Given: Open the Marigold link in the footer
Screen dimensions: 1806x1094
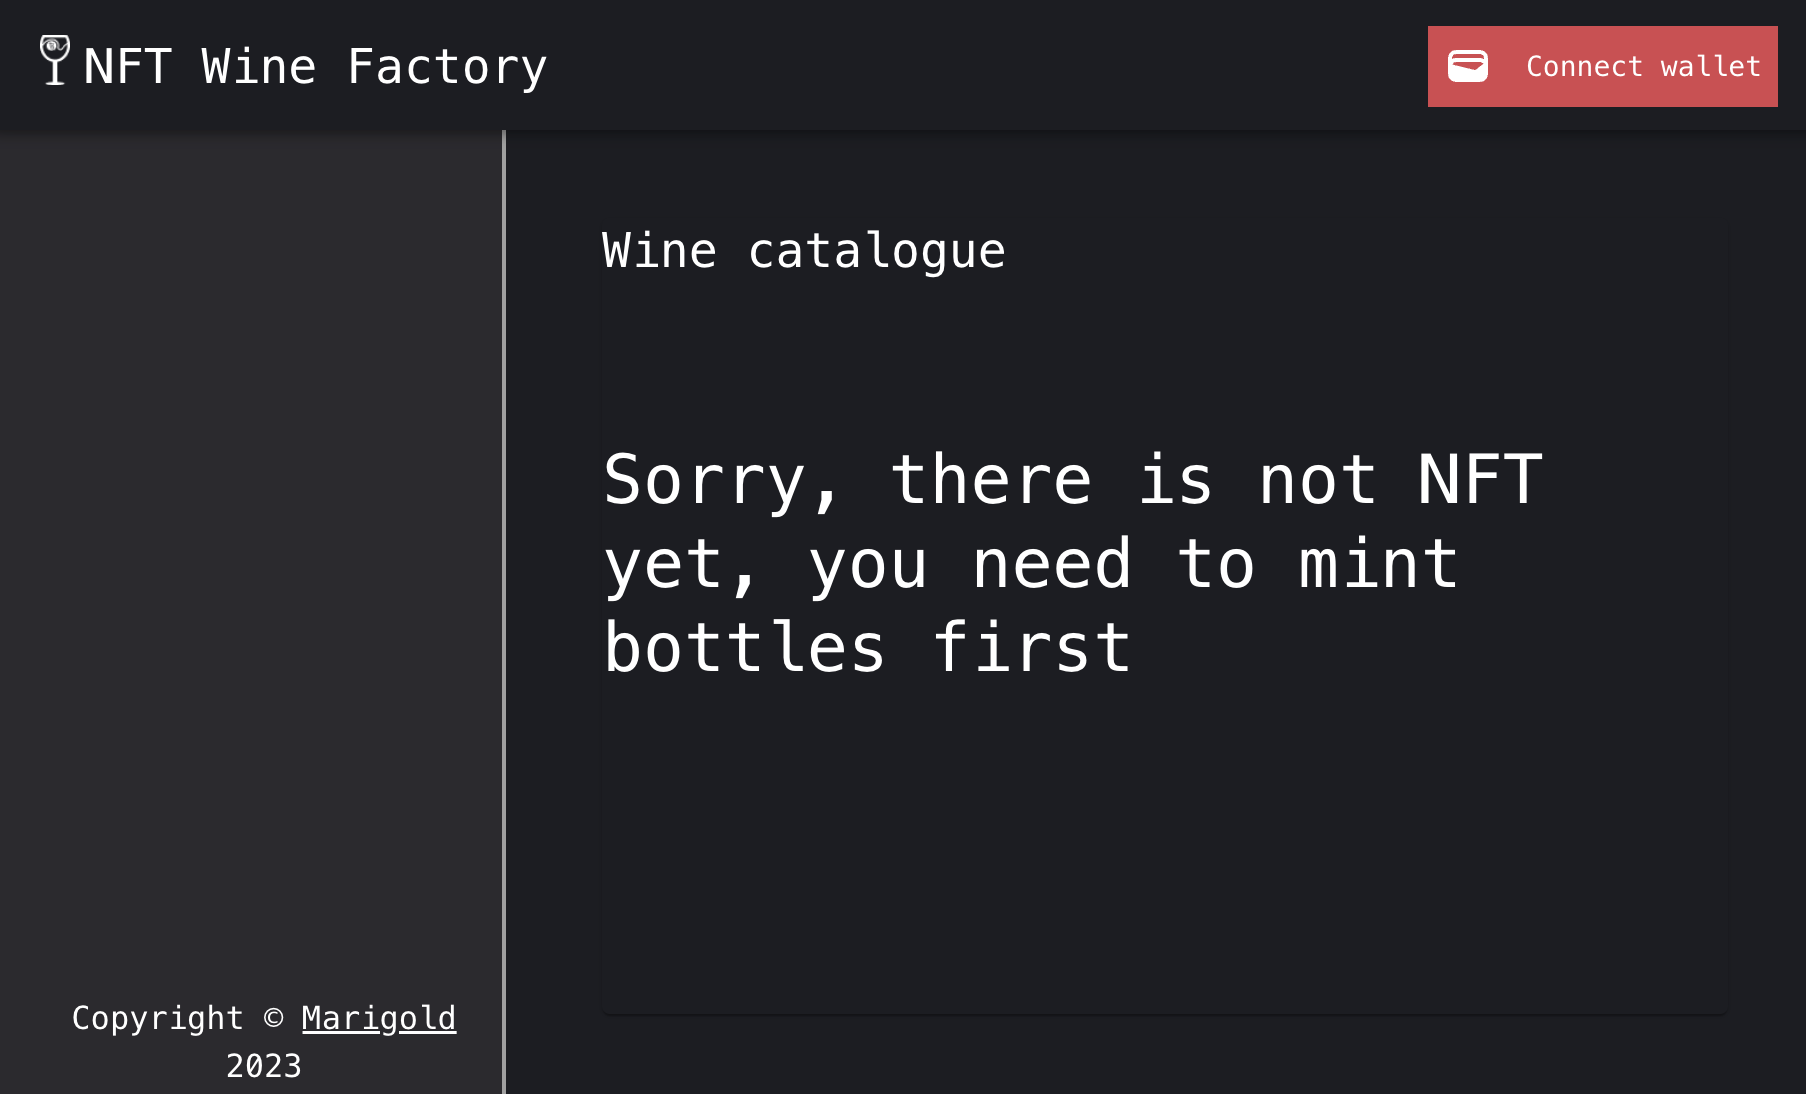Looking at the screenshot, I should click(x=378, y=1018).
